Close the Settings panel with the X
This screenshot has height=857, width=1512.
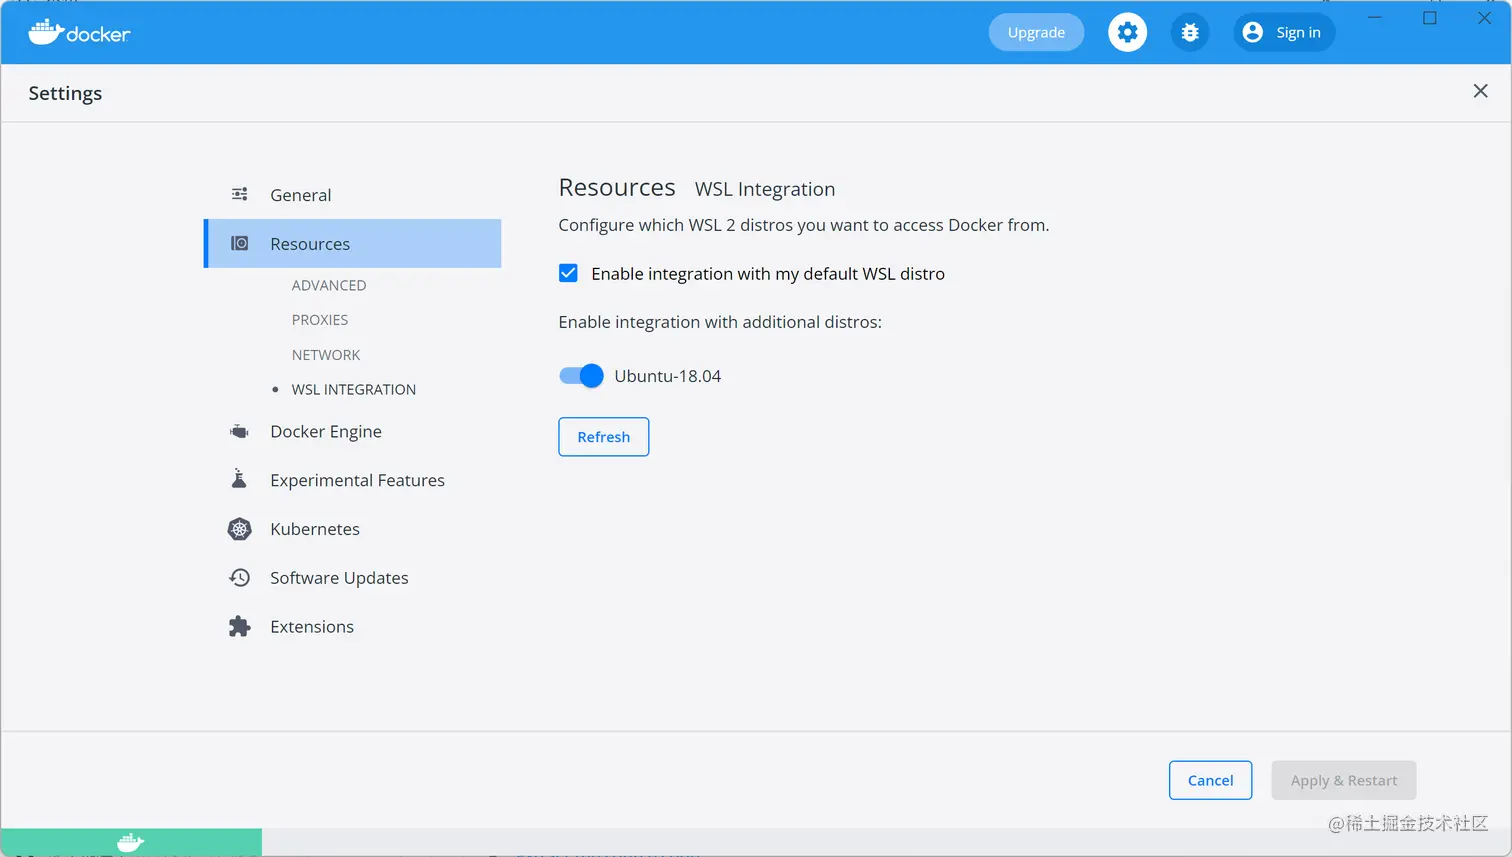point(1481,91)
